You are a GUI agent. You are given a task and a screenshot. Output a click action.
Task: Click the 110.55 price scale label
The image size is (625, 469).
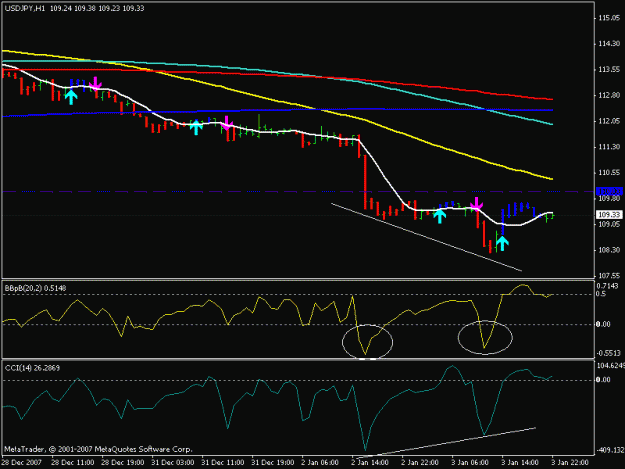609,173
